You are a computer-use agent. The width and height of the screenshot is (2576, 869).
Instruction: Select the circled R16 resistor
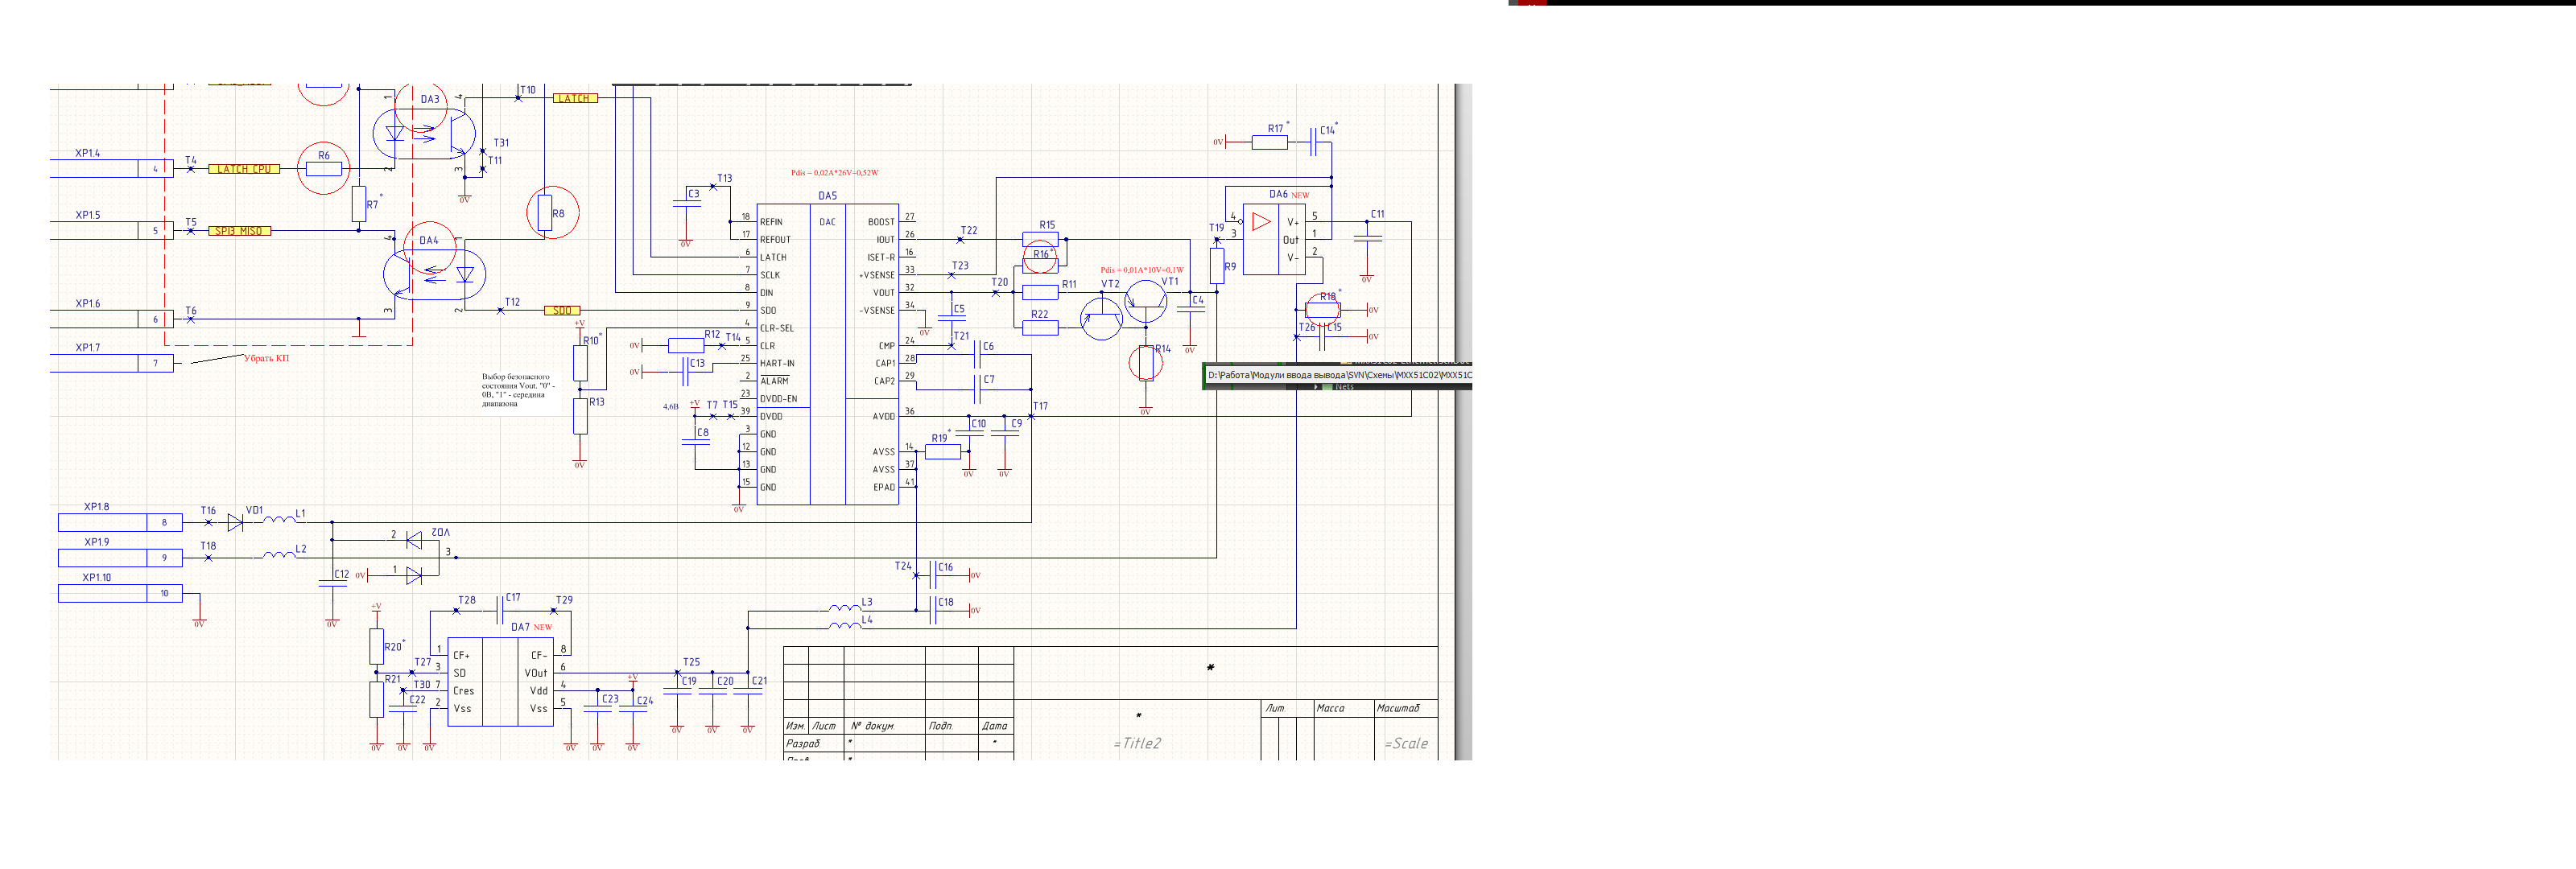(1040, 266)
